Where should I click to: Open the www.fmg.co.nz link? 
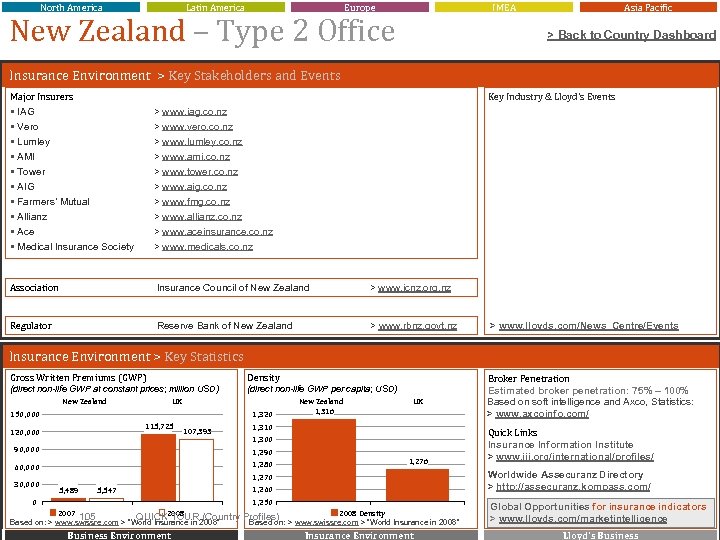[196, 202]
